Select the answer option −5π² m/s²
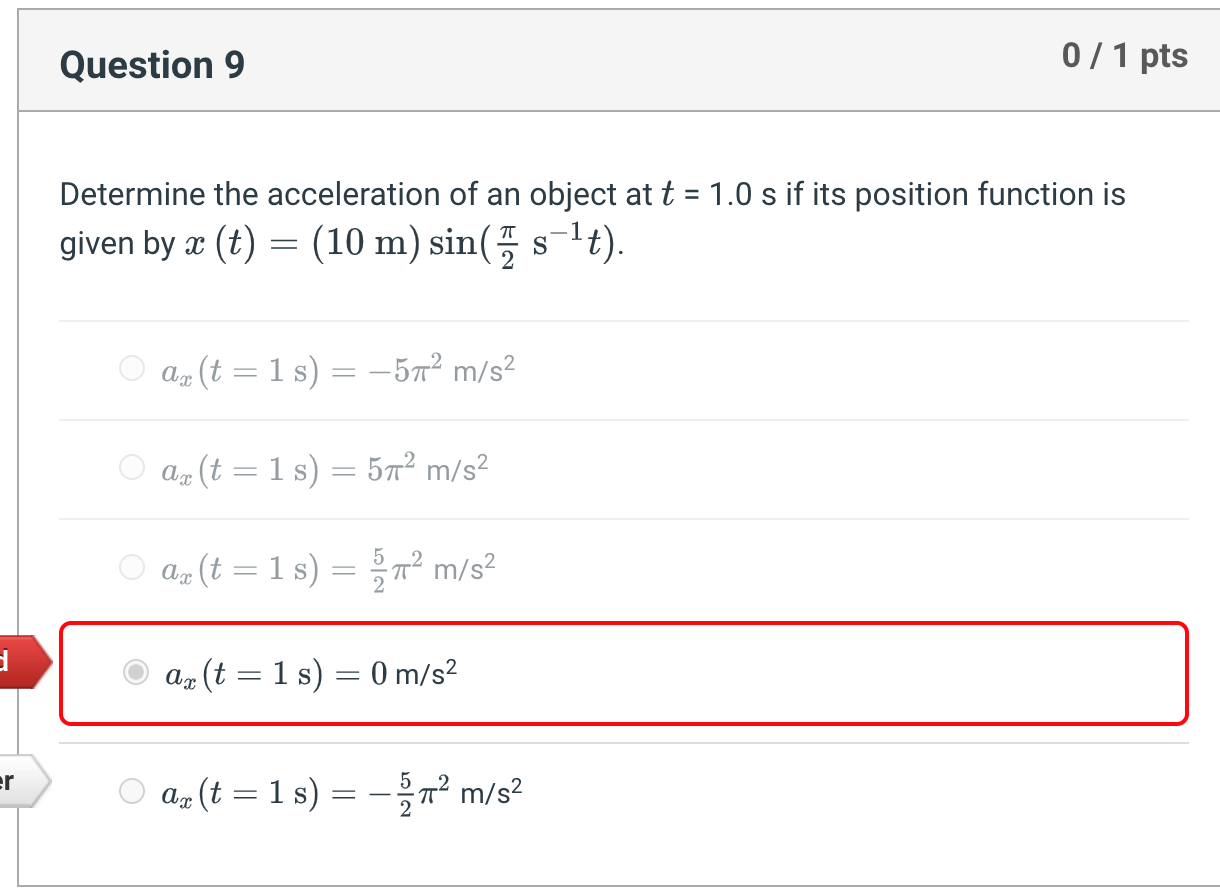 pyautogui.click(x=131, y=369)
